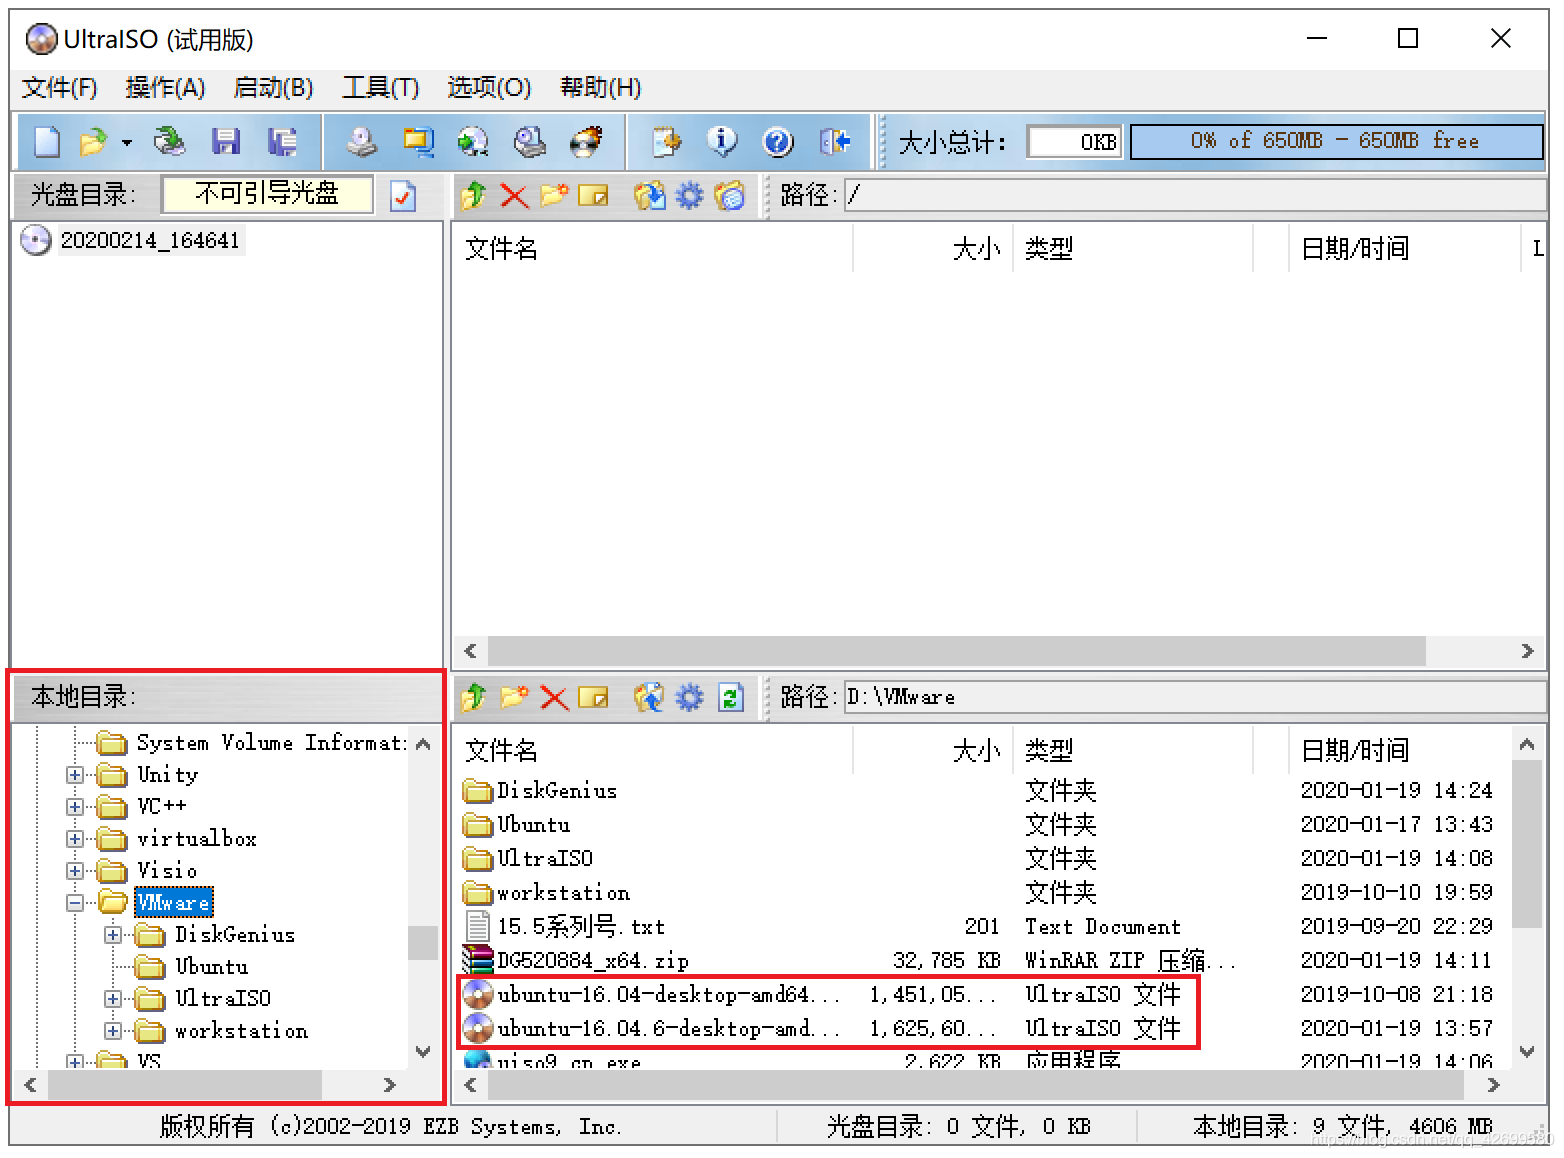Click the Make CD/DVD image icon

361,142
